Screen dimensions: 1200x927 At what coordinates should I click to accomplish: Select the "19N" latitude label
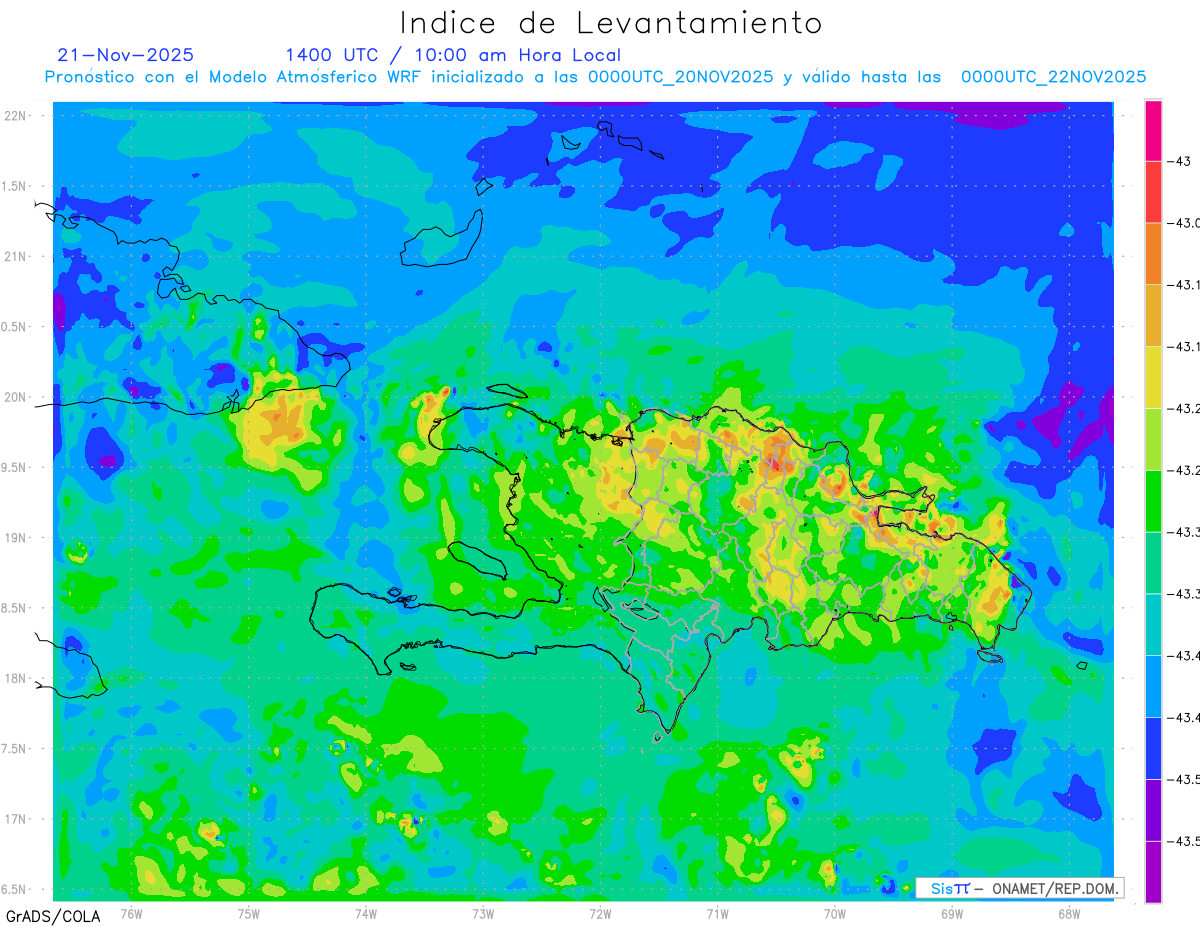17,537
